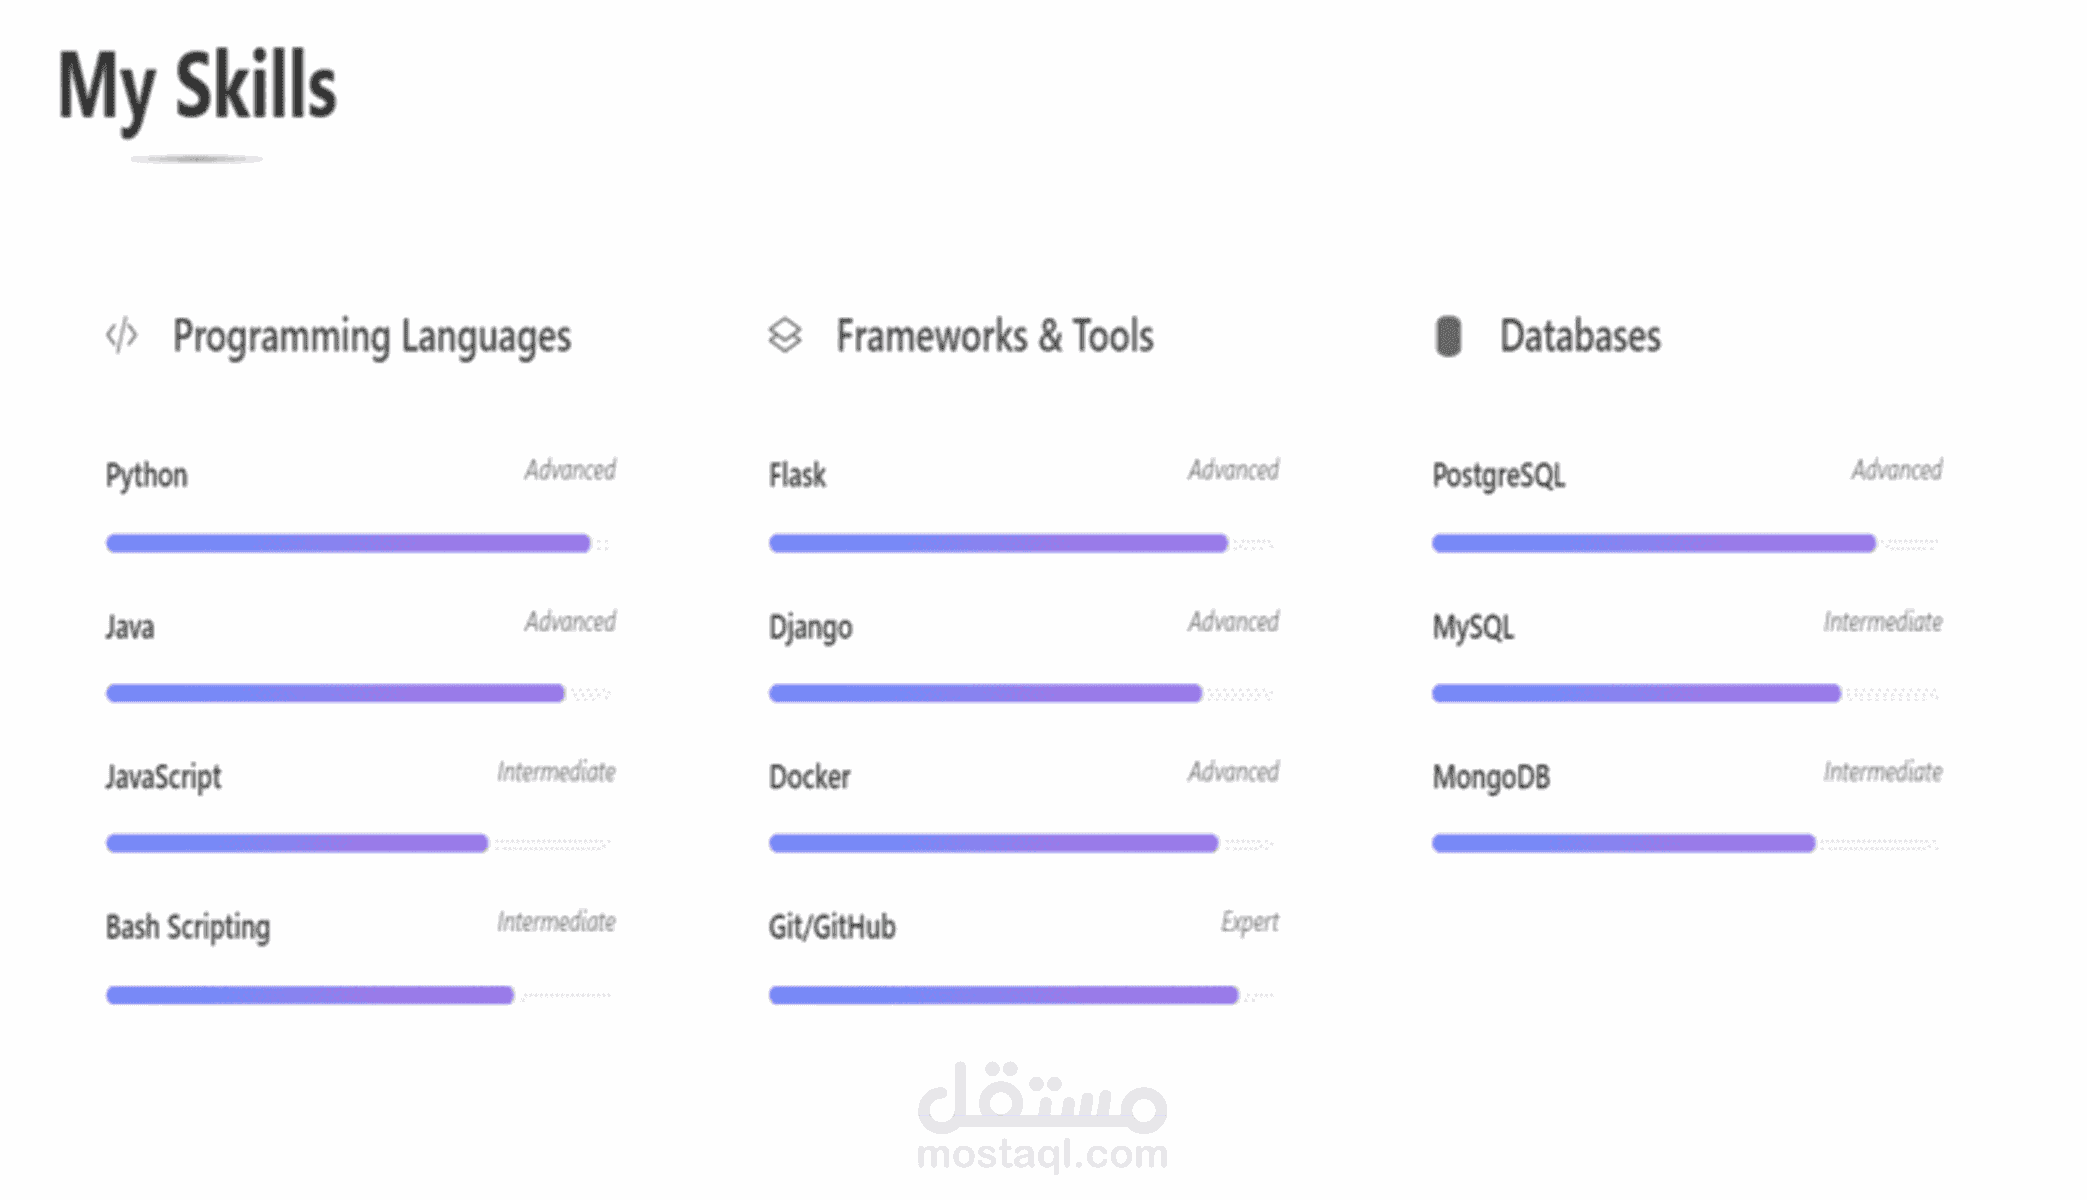Select the Frameworks & Tools section title
This screenshot has height=1200, width=2087.
[994, 337]
